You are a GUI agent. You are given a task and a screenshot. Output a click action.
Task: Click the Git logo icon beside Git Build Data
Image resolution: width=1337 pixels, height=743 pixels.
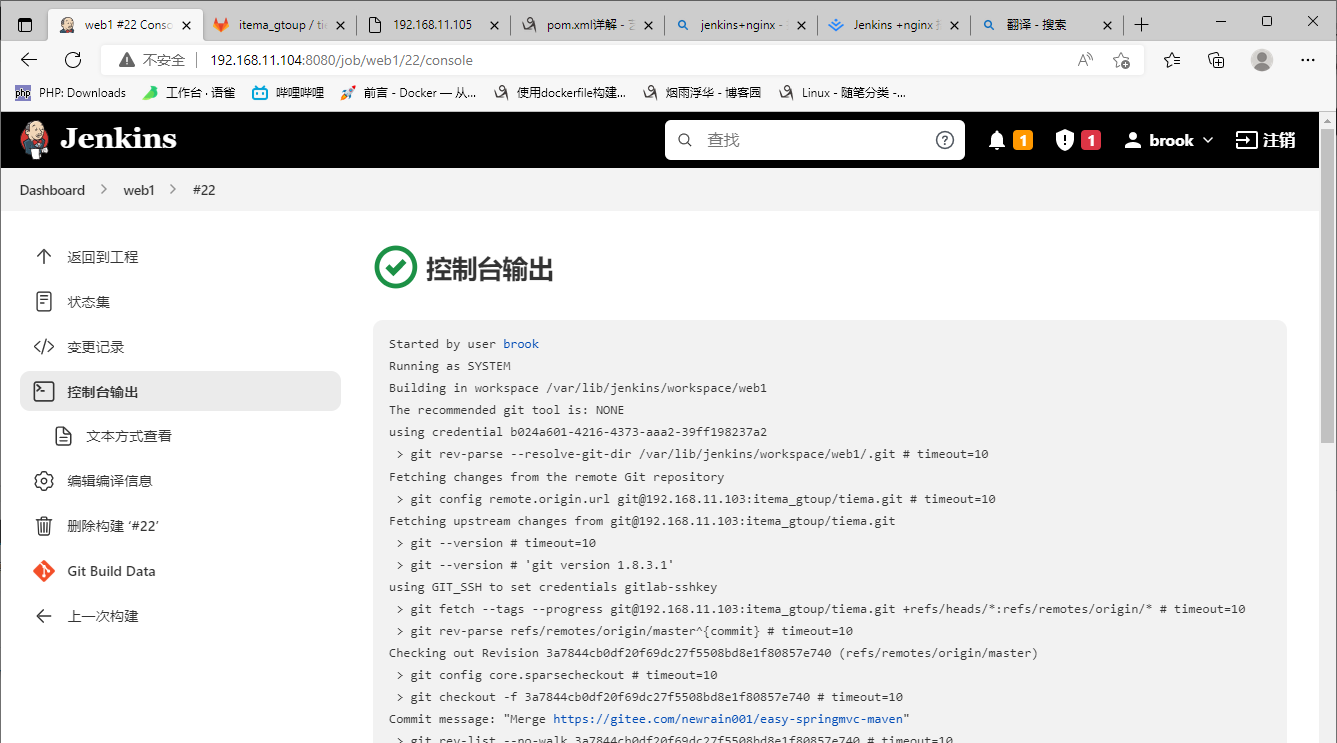pyautogui.click(x=44, y=571)
